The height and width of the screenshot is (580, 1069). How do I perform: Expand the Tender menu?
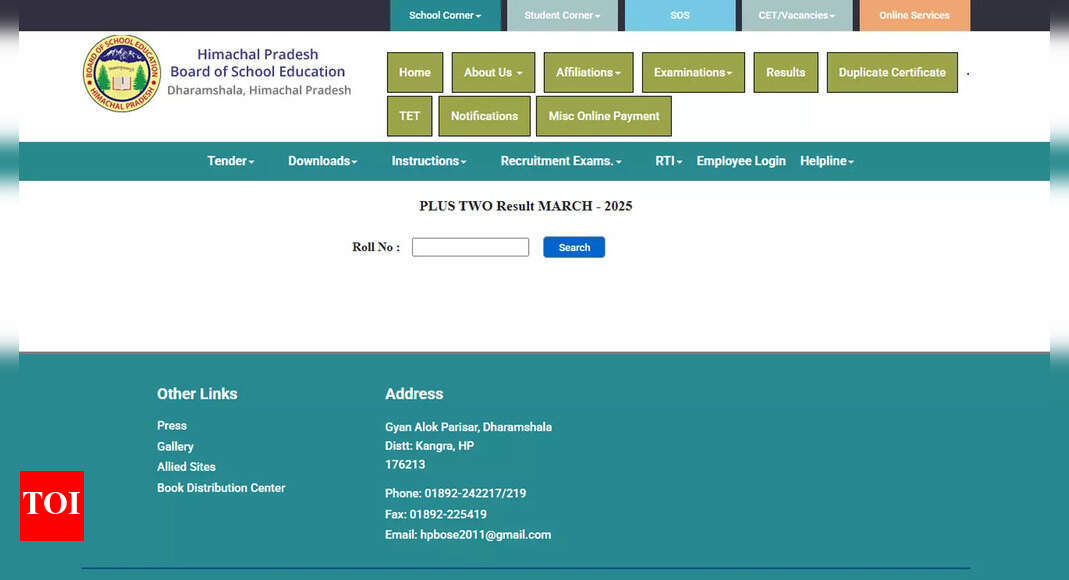click(x=230, y=161)
